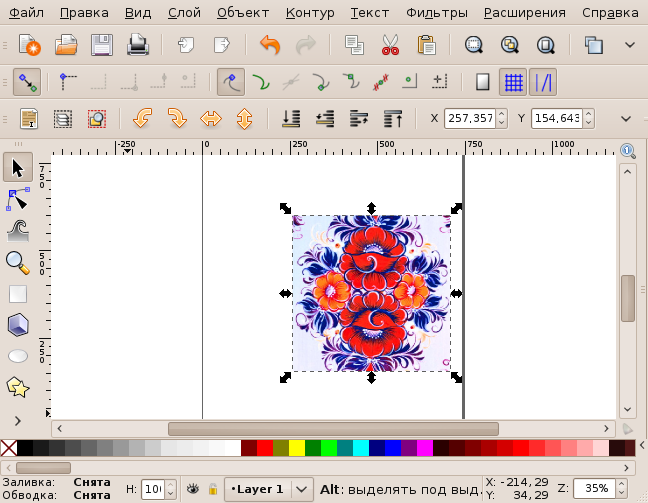Viewport: 648px width, 503px height.
Task: Select the Star polygon tool
Action: 18,387
